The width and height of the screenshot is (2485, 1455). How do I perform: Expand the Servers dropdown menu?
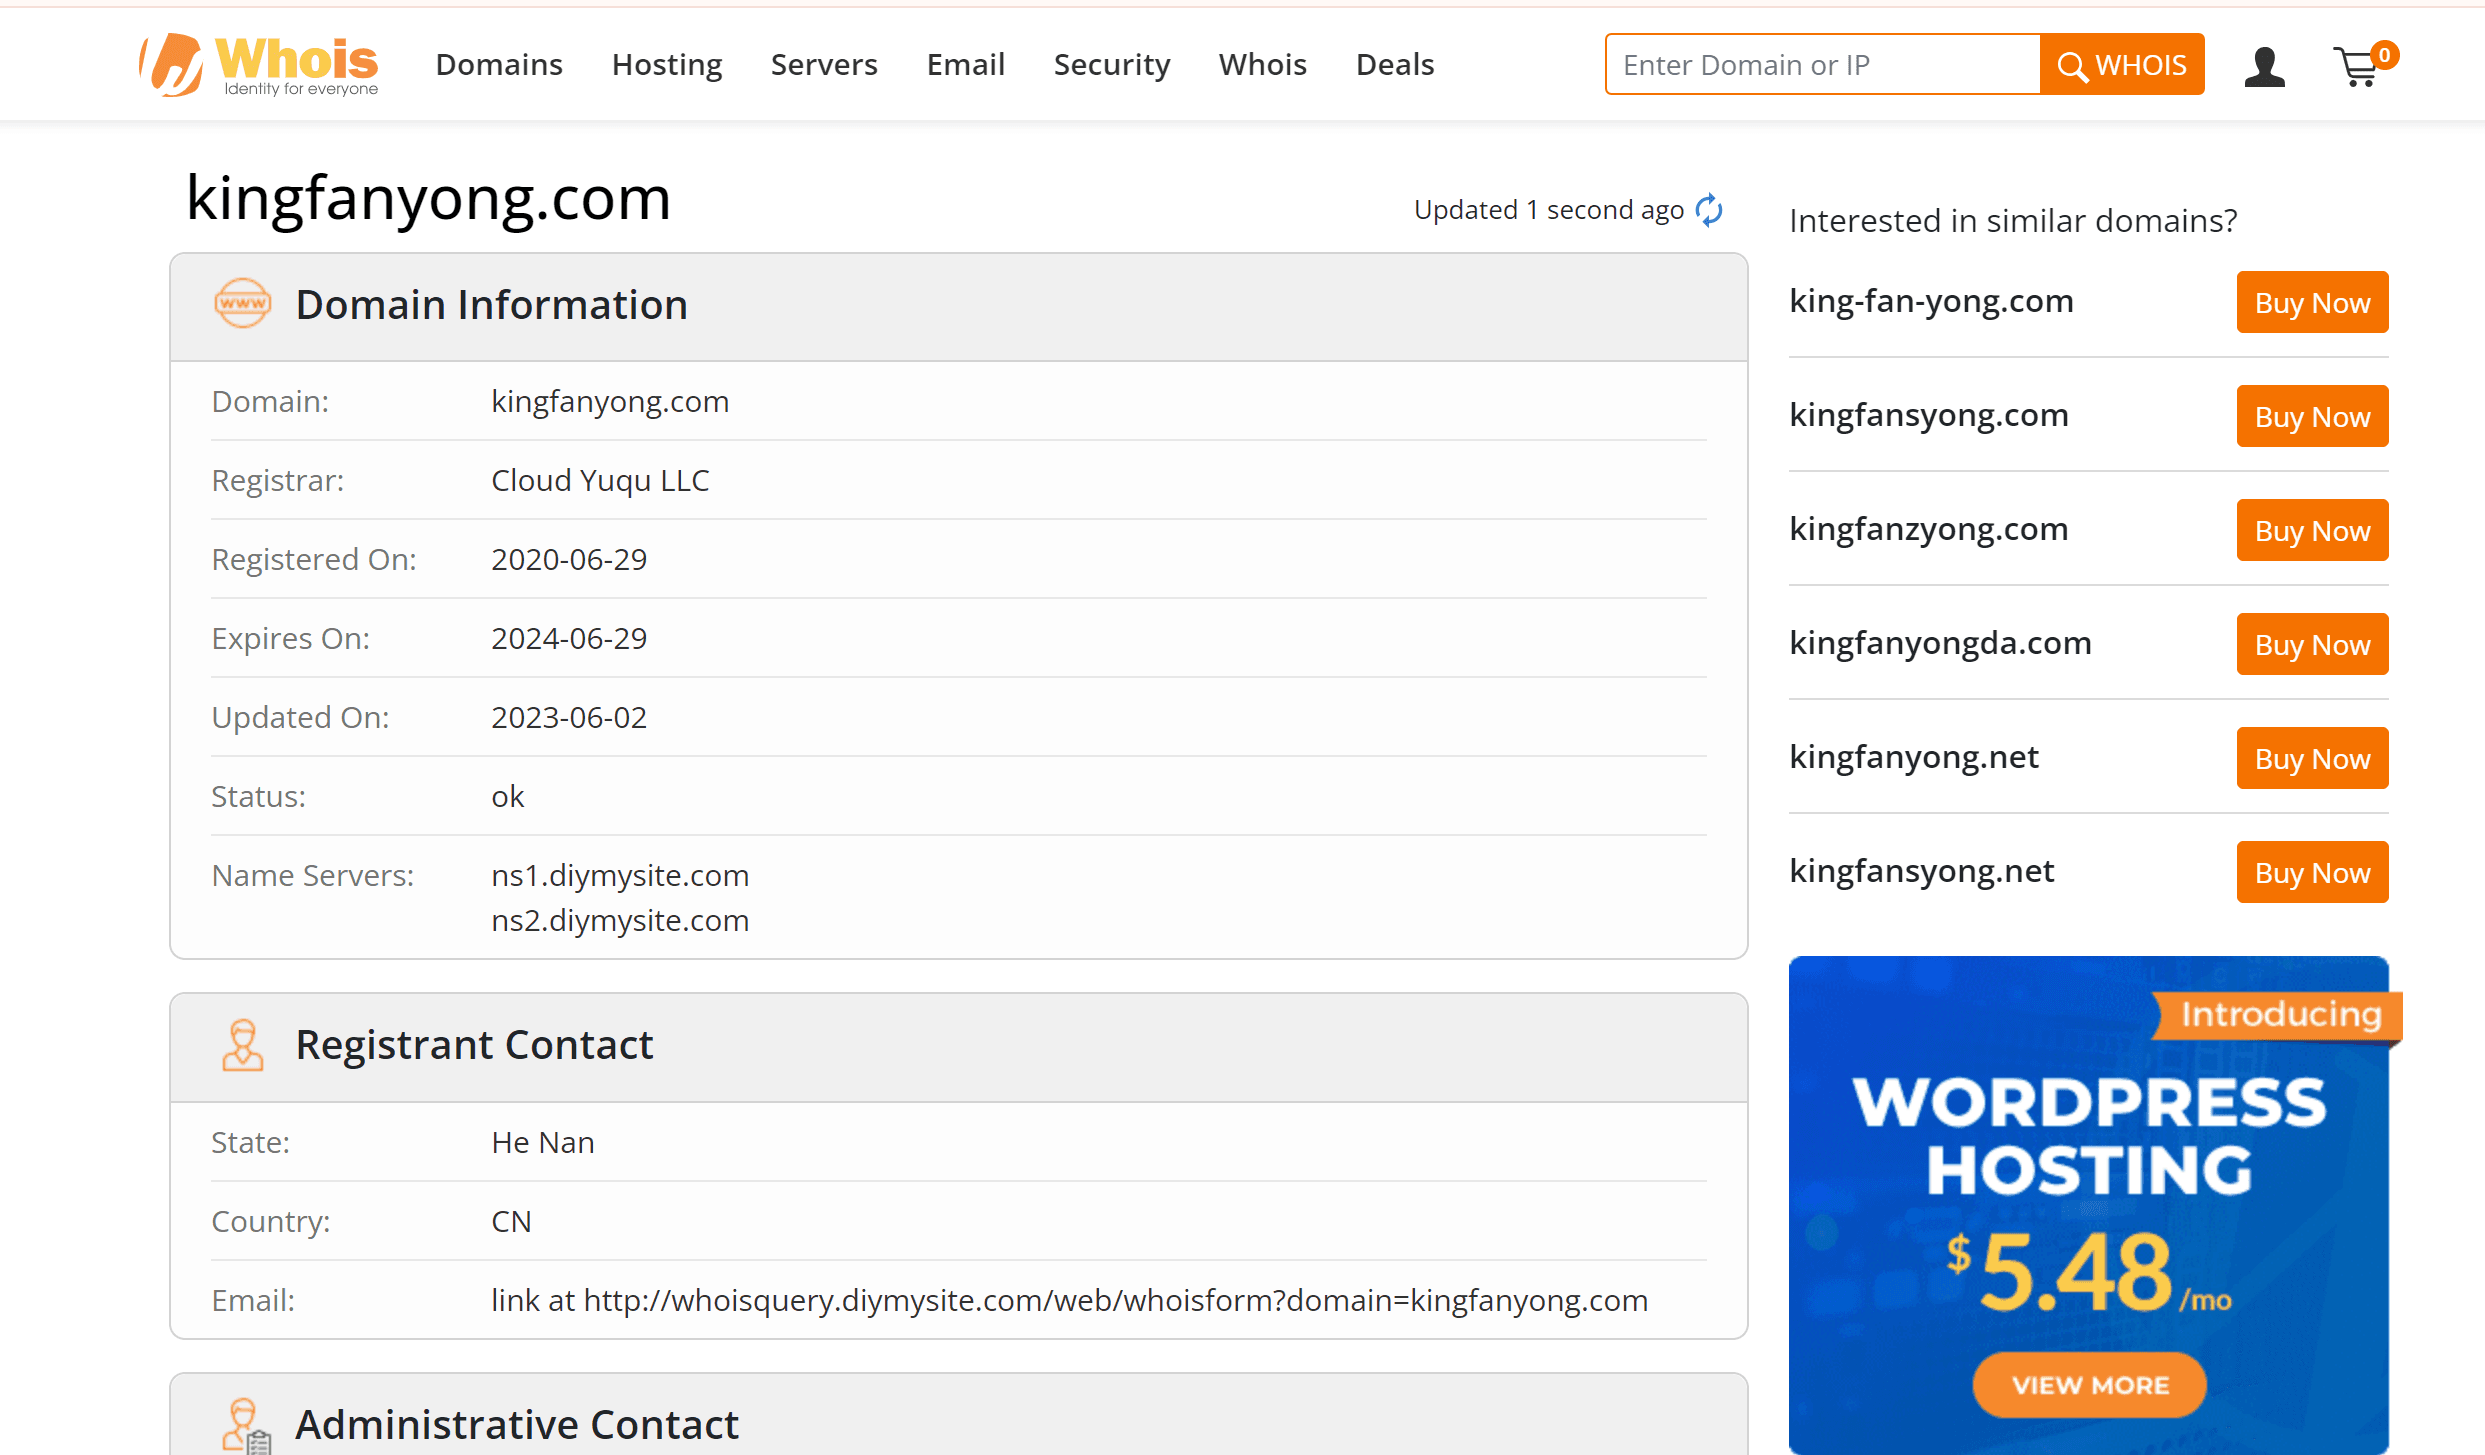tap(823, 64)
